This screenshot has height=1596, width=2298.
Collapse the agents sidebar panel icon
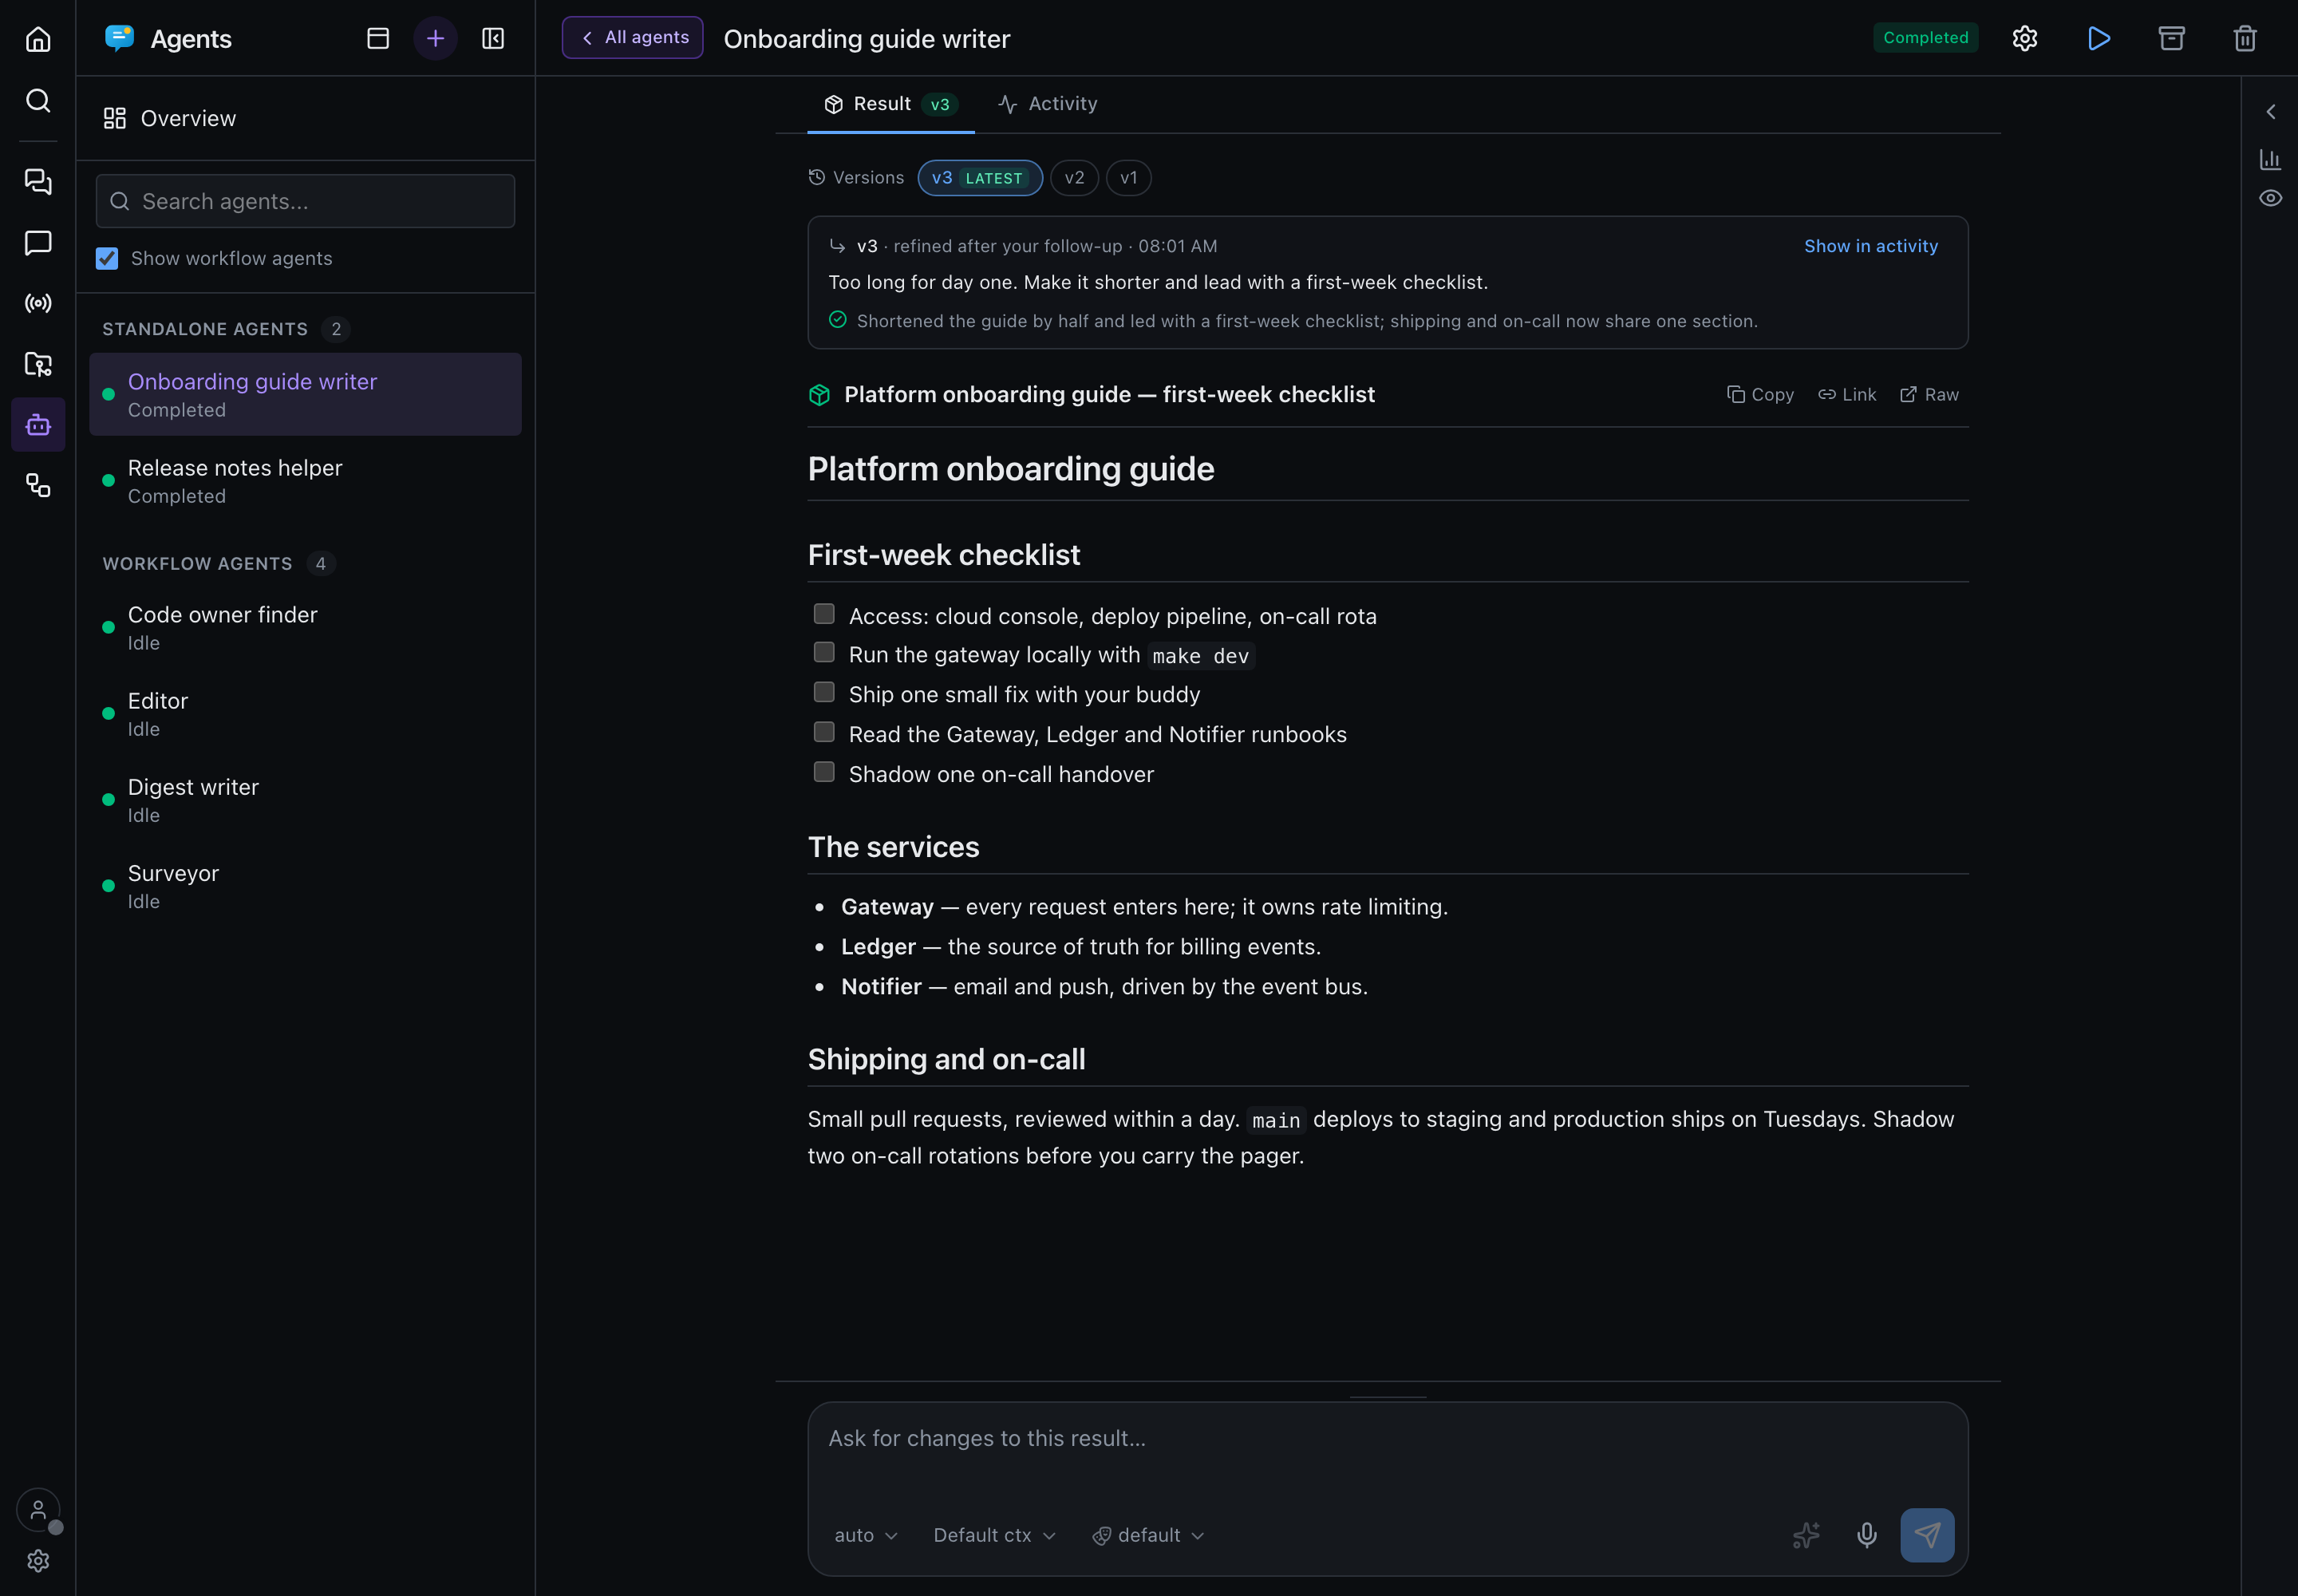493,38
